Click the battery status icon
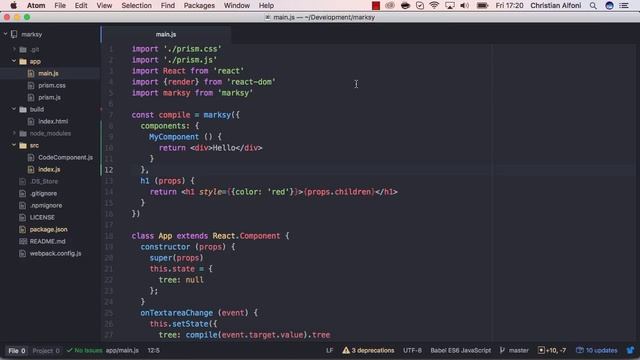The width and height of the screenshot is (640, 360). 482,5
